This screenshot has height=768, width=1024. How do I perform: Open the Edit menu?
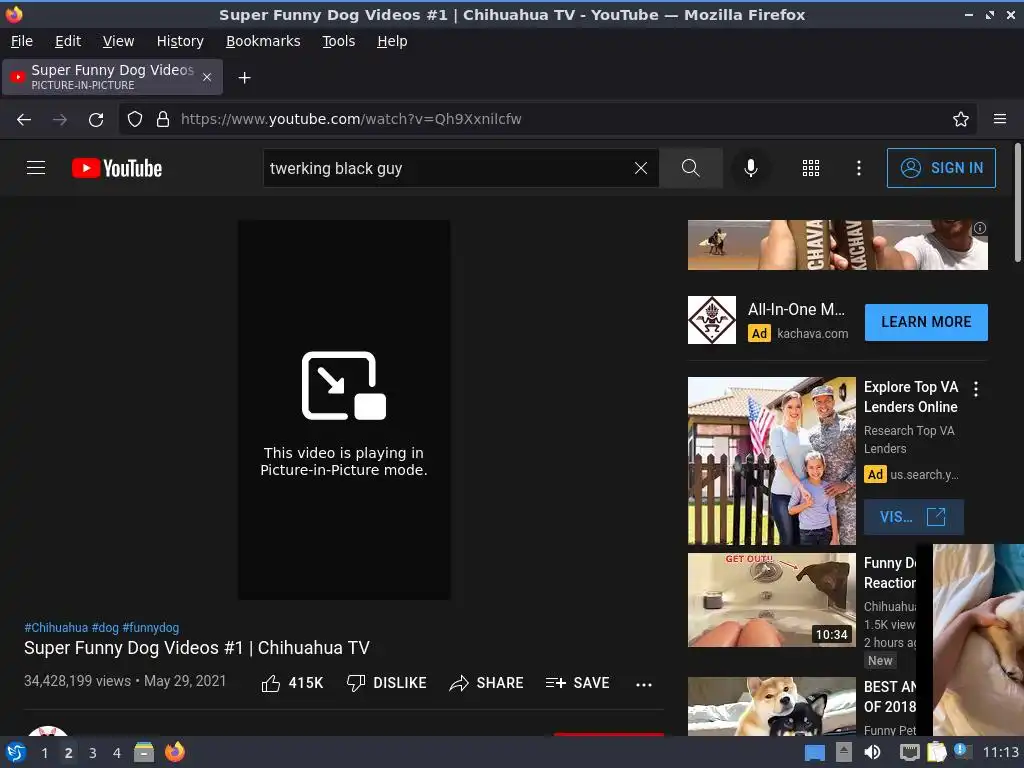tap(68, 41)
